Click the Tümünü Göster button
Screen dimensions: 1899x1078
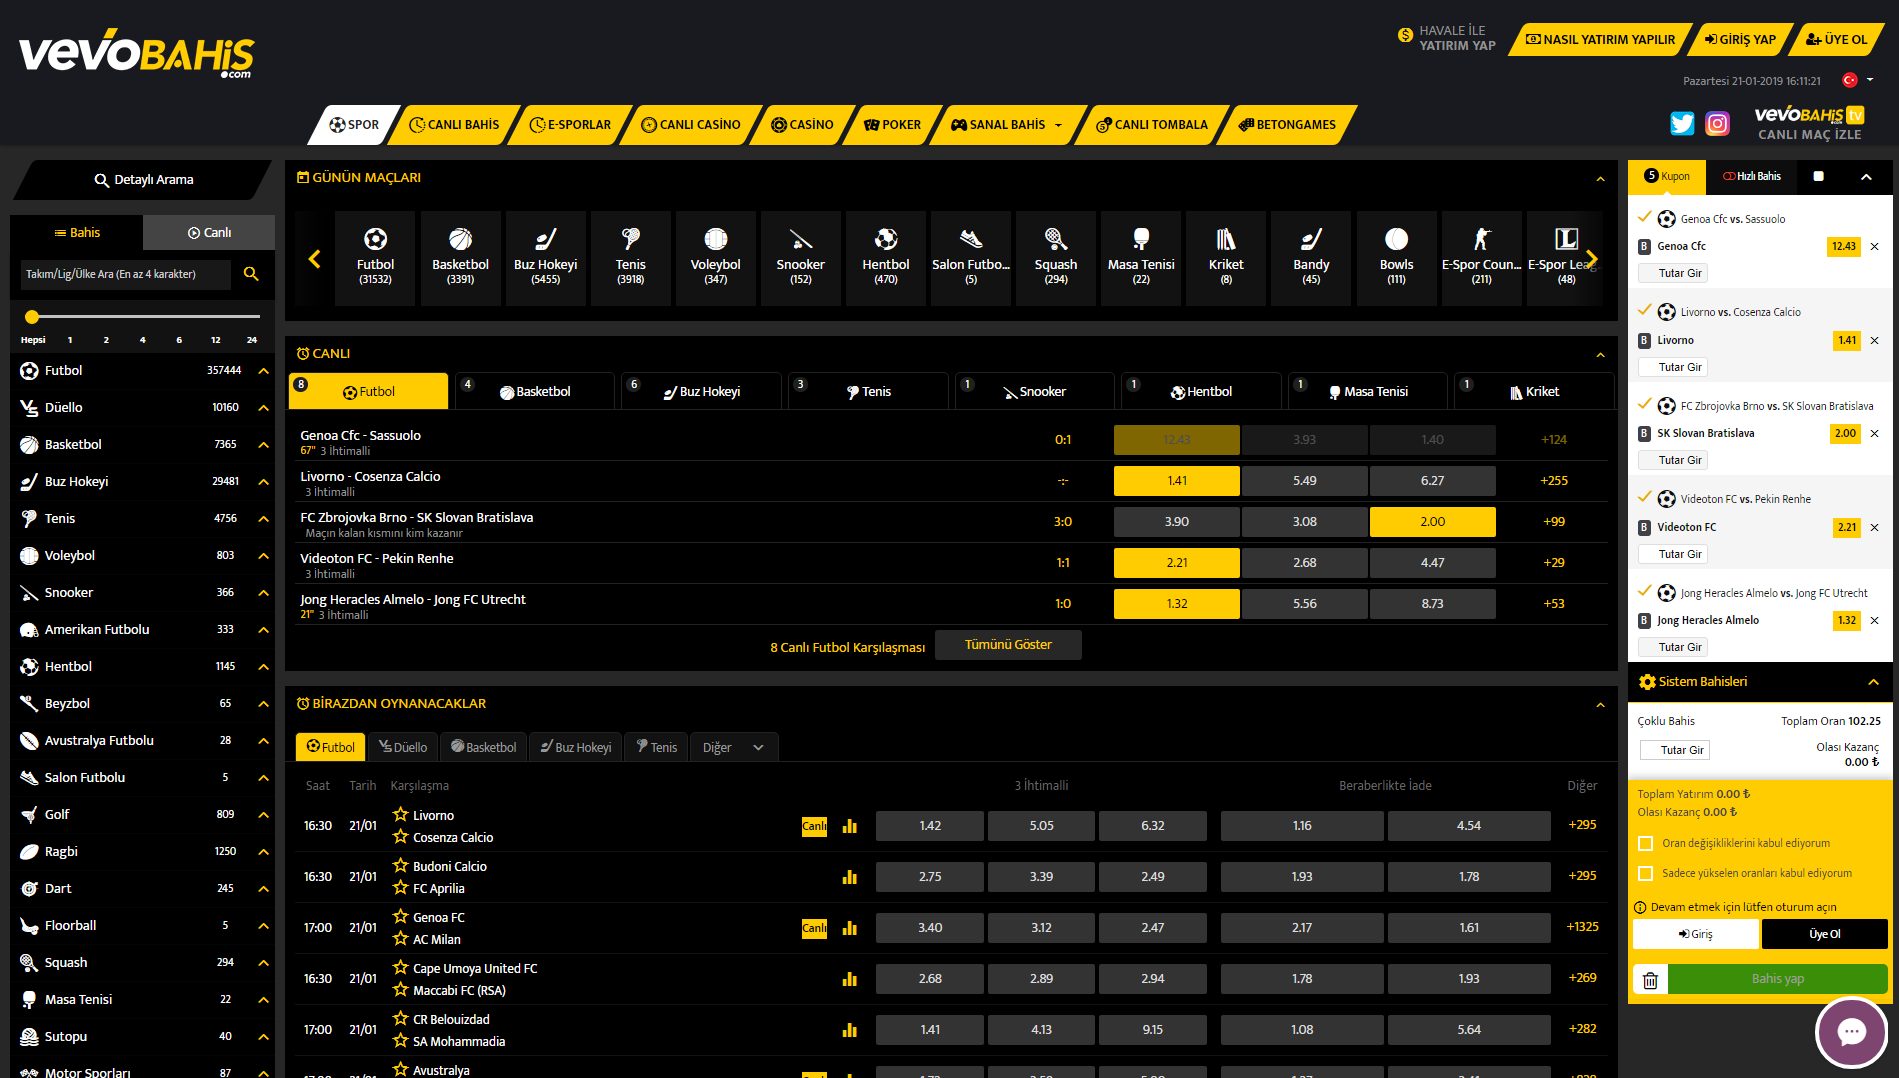click(x=1007, y=645)
